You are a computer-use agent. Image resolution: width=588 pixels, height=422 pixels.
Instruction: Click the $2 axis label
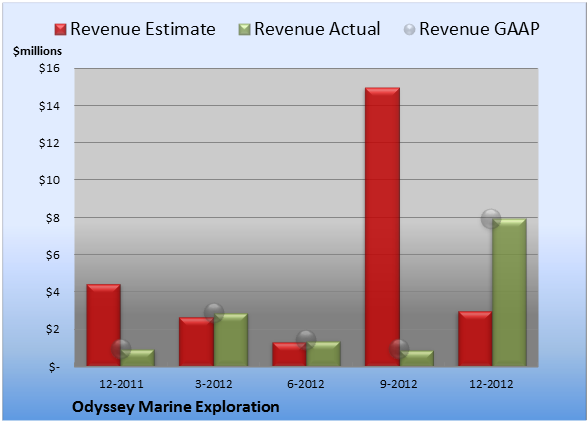click(x=53, y=329)
